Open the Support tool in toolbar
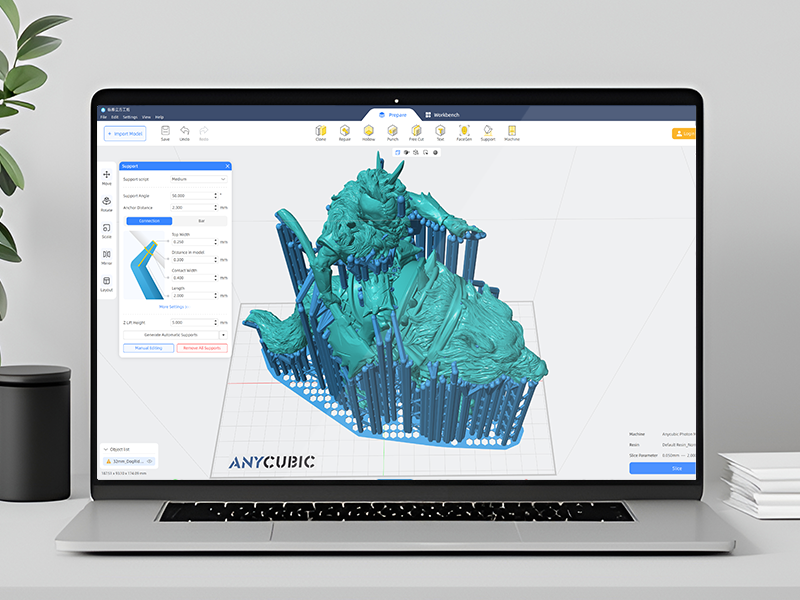The width and height of the screenshot is (800, 600). (488, 133)
